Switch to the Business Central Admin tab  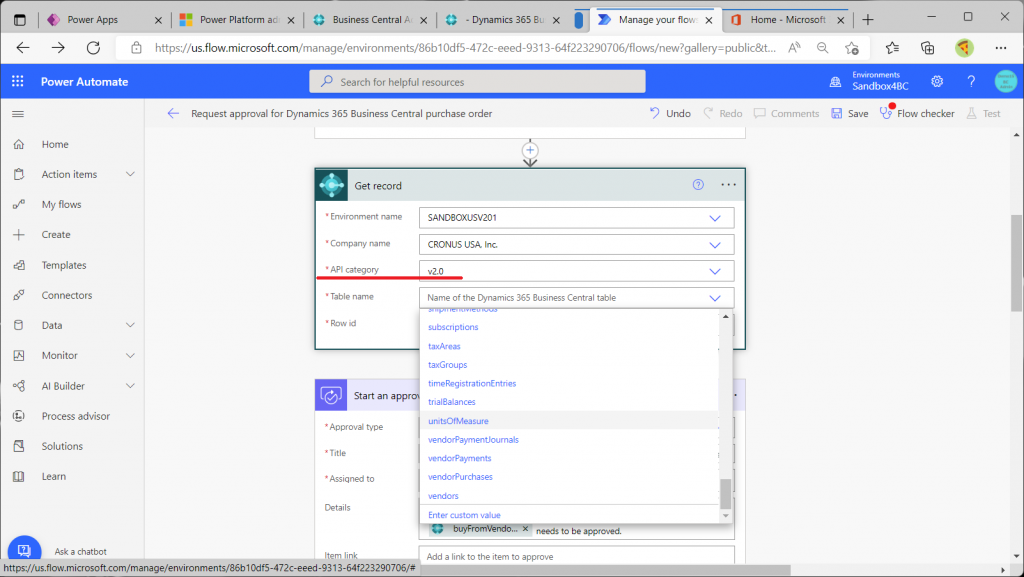coord(372,20)
